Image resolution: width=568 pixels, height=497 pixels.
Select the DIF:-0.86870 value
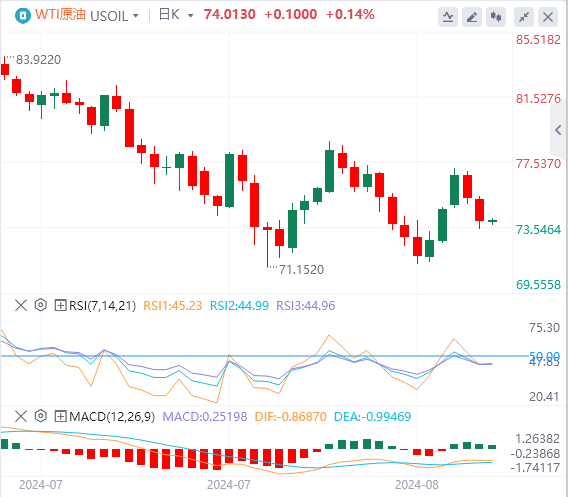pyautogui.click(x=291, y=417)
